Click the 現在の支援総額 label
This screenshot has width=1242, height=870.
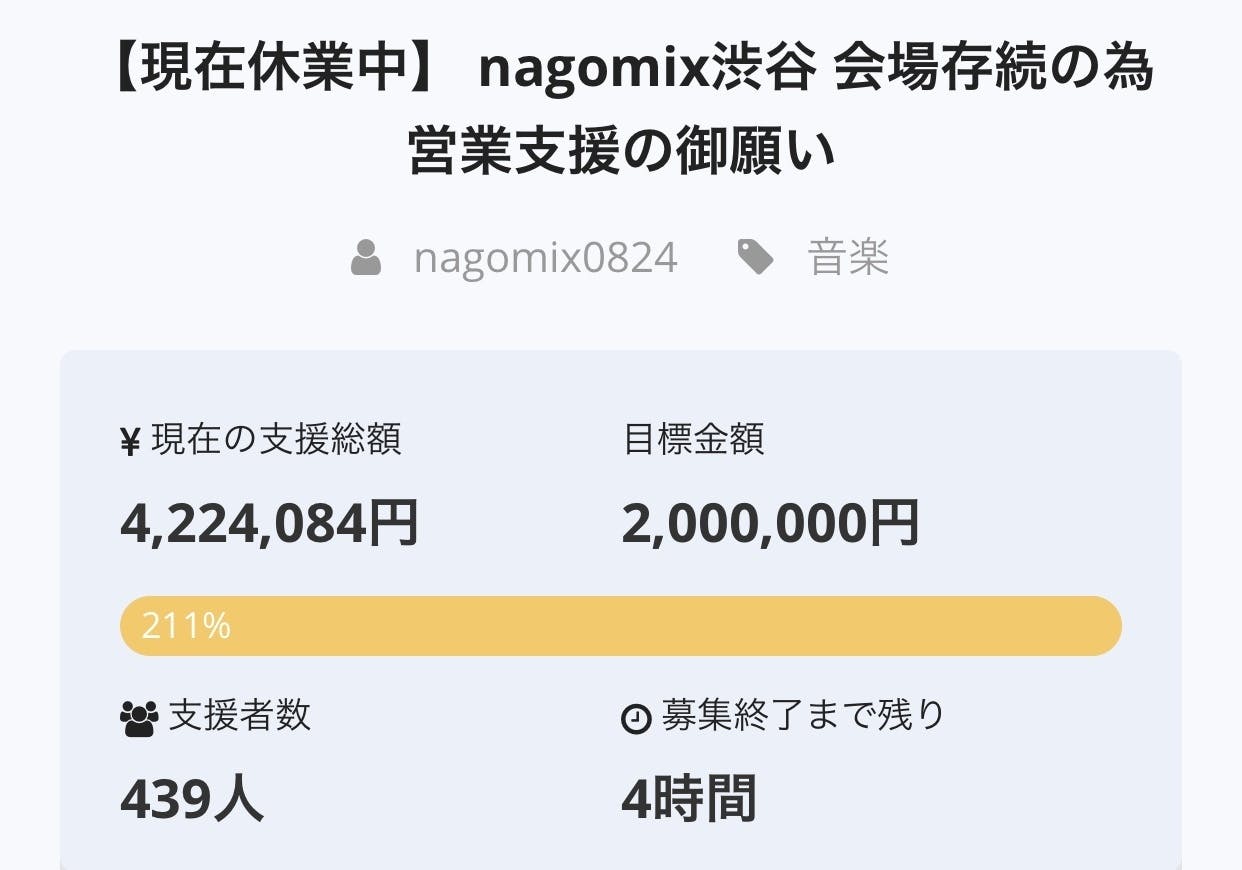pos(276,440)
